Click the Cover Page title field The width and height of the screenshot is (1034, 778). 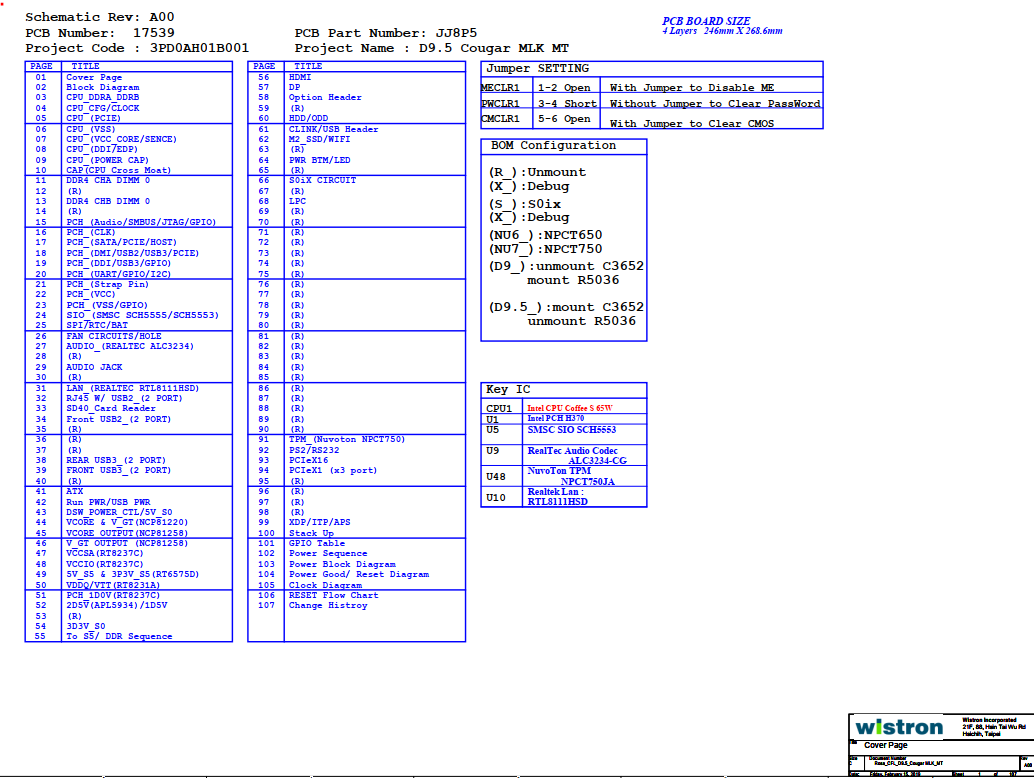[x=886, y=746]
